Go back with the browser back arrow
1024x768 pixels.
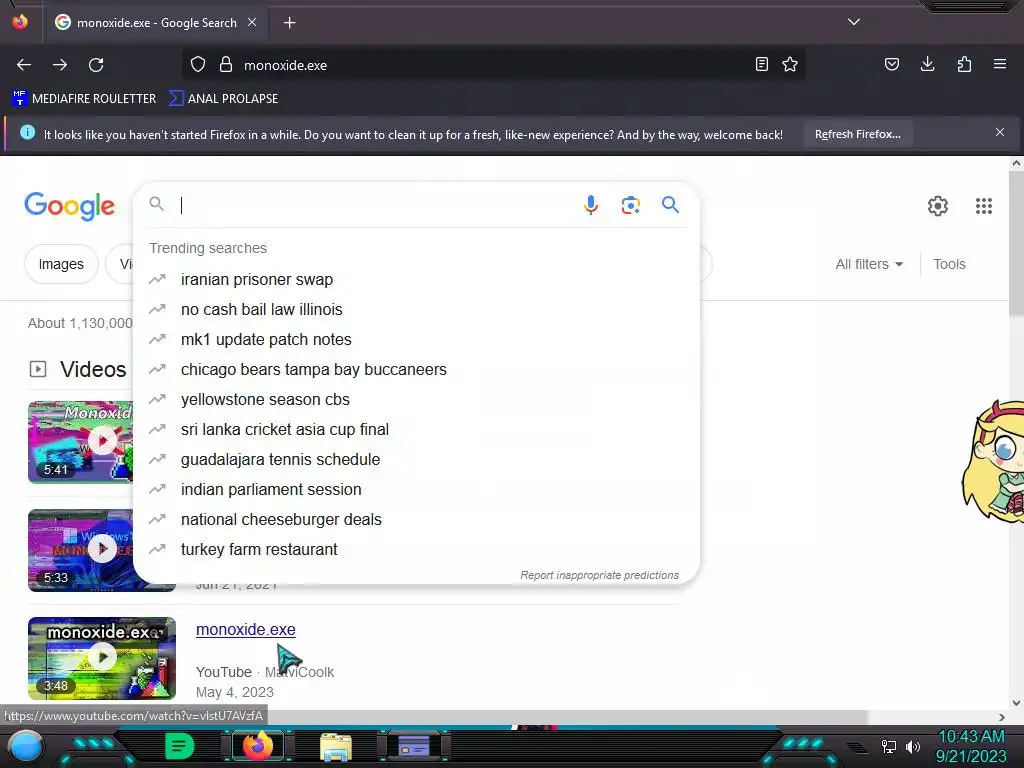coord(24,65)
